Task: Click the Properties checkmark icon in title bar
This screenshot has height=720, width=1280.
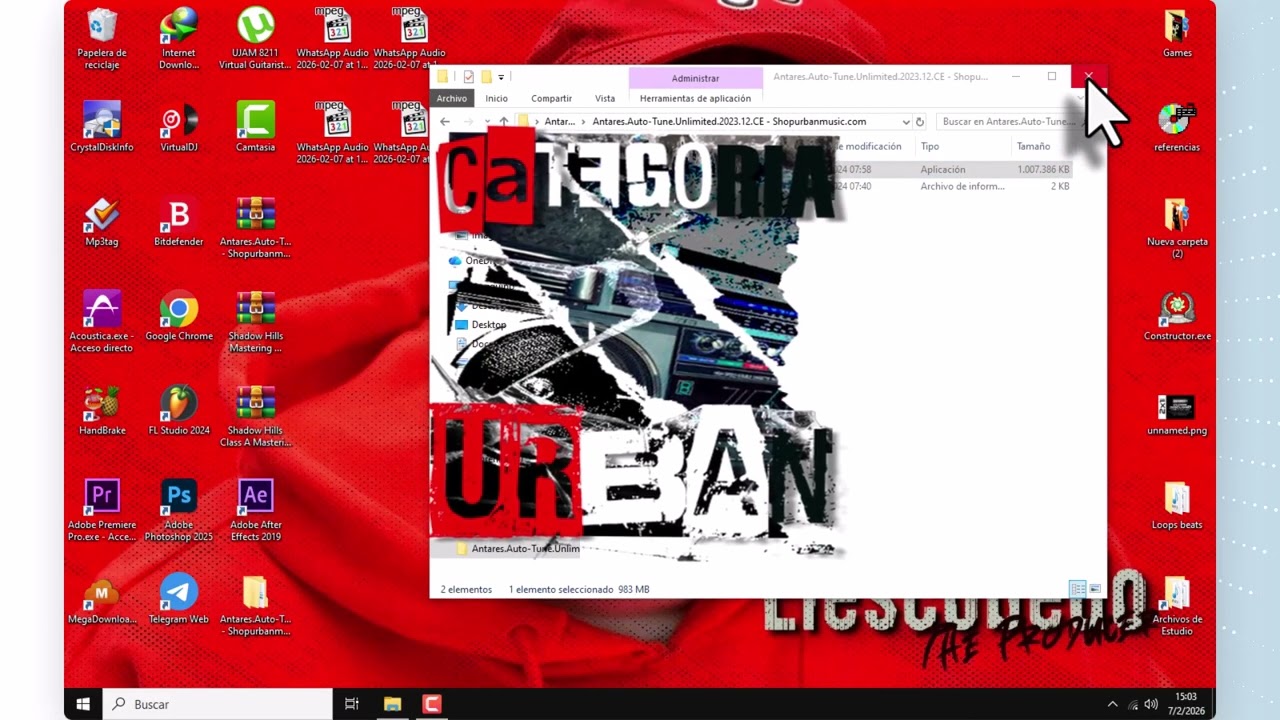Action: pos(468,77)
